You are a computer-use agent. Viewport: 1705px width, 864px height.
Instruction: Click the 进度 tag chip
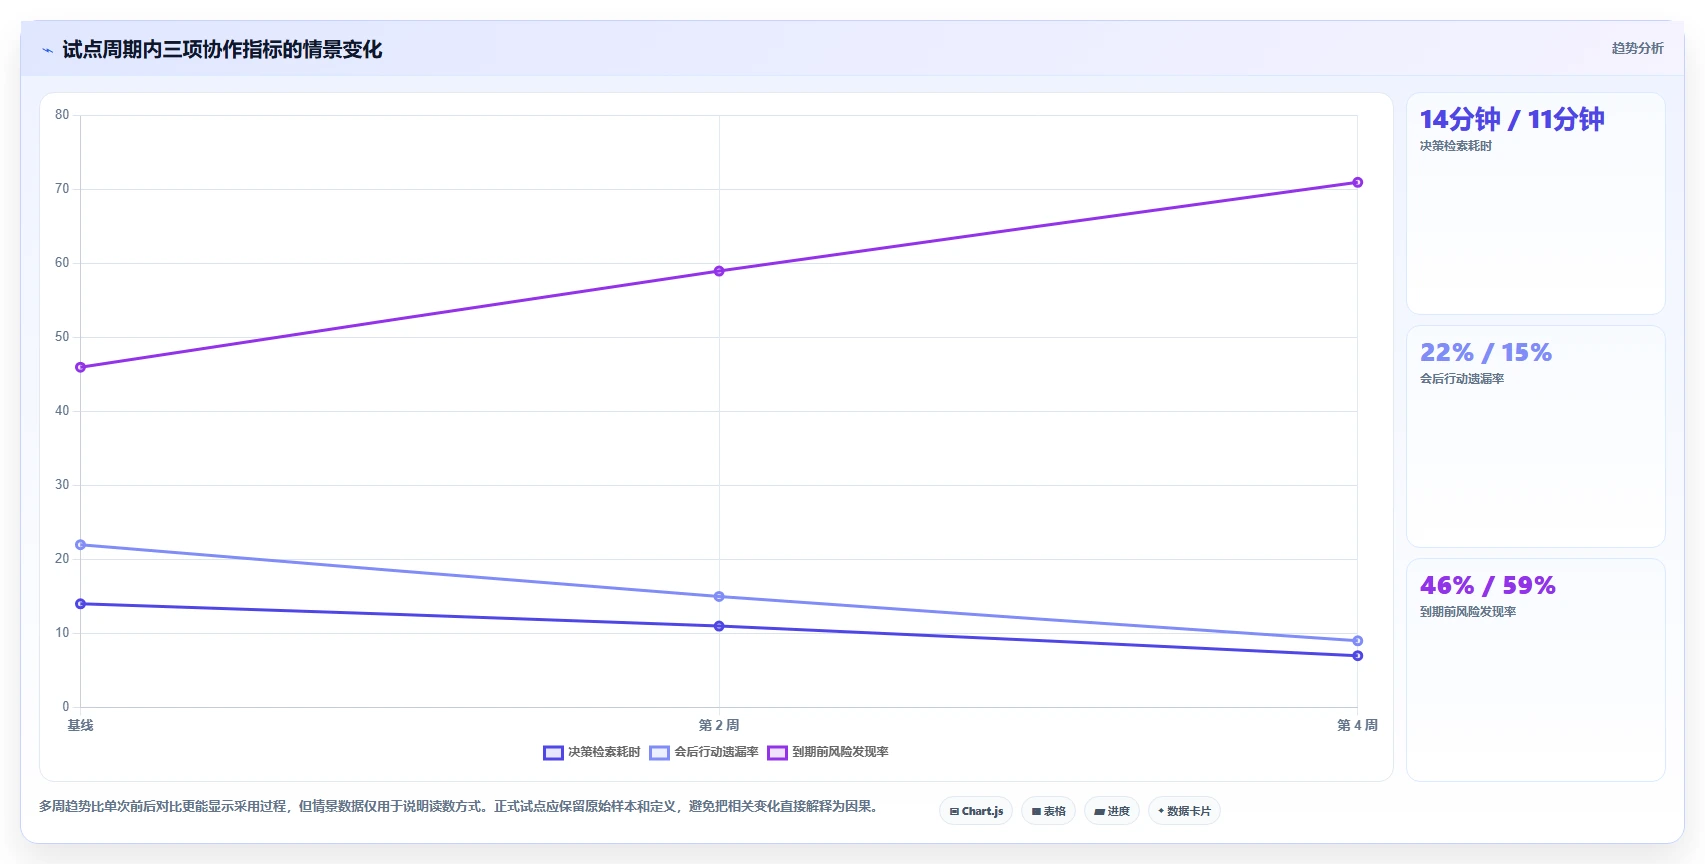point(1112,811)
